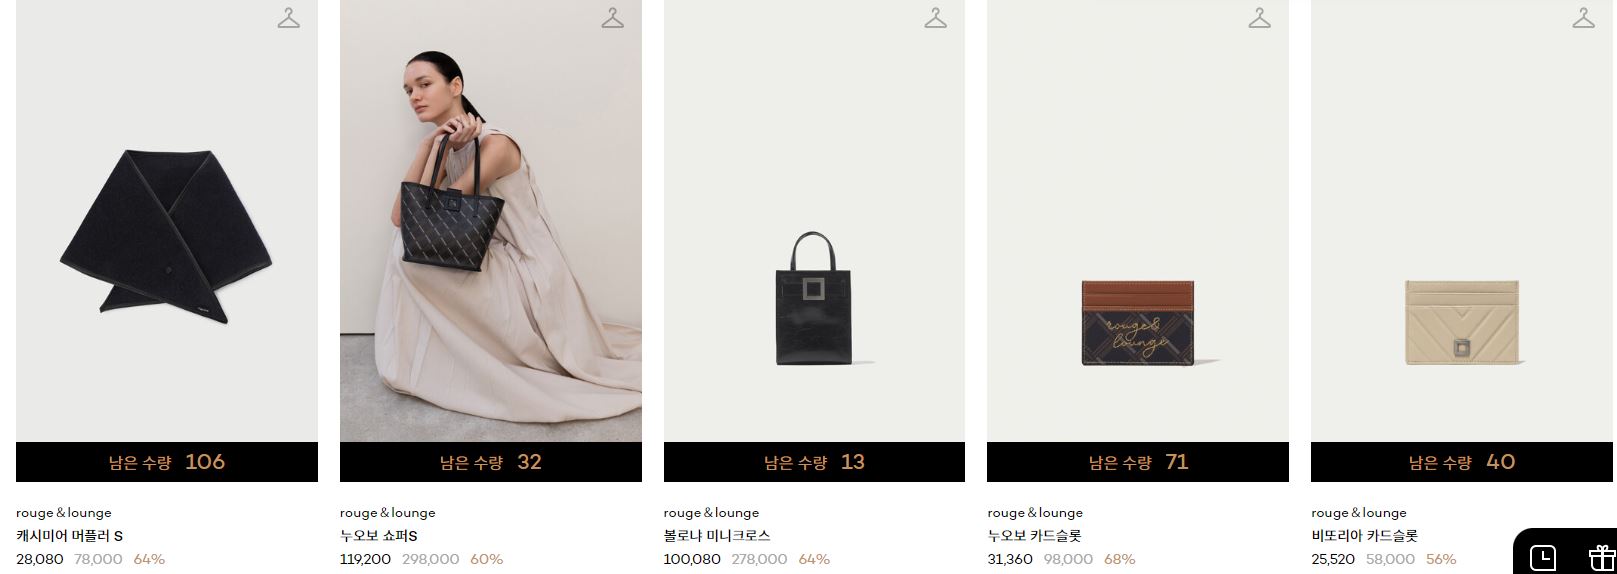Click hanger icon on 비또리아 카드슬롯 card

(x=1584, y=18)
